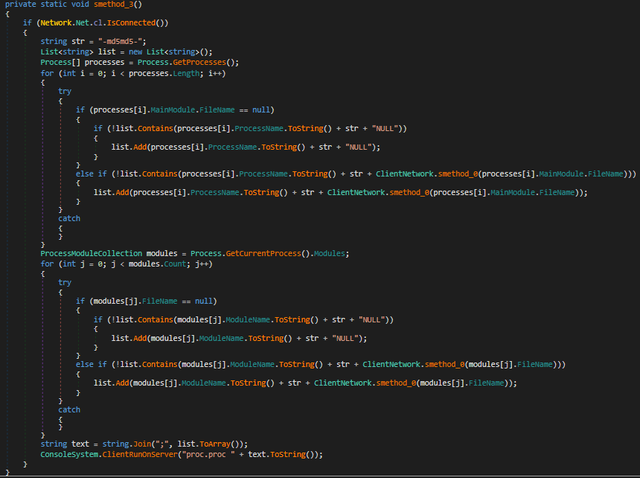The width and height of the screenshot is (640, 478).
Task: Click modules.Count in the second loop
Action: pos(158,264)
